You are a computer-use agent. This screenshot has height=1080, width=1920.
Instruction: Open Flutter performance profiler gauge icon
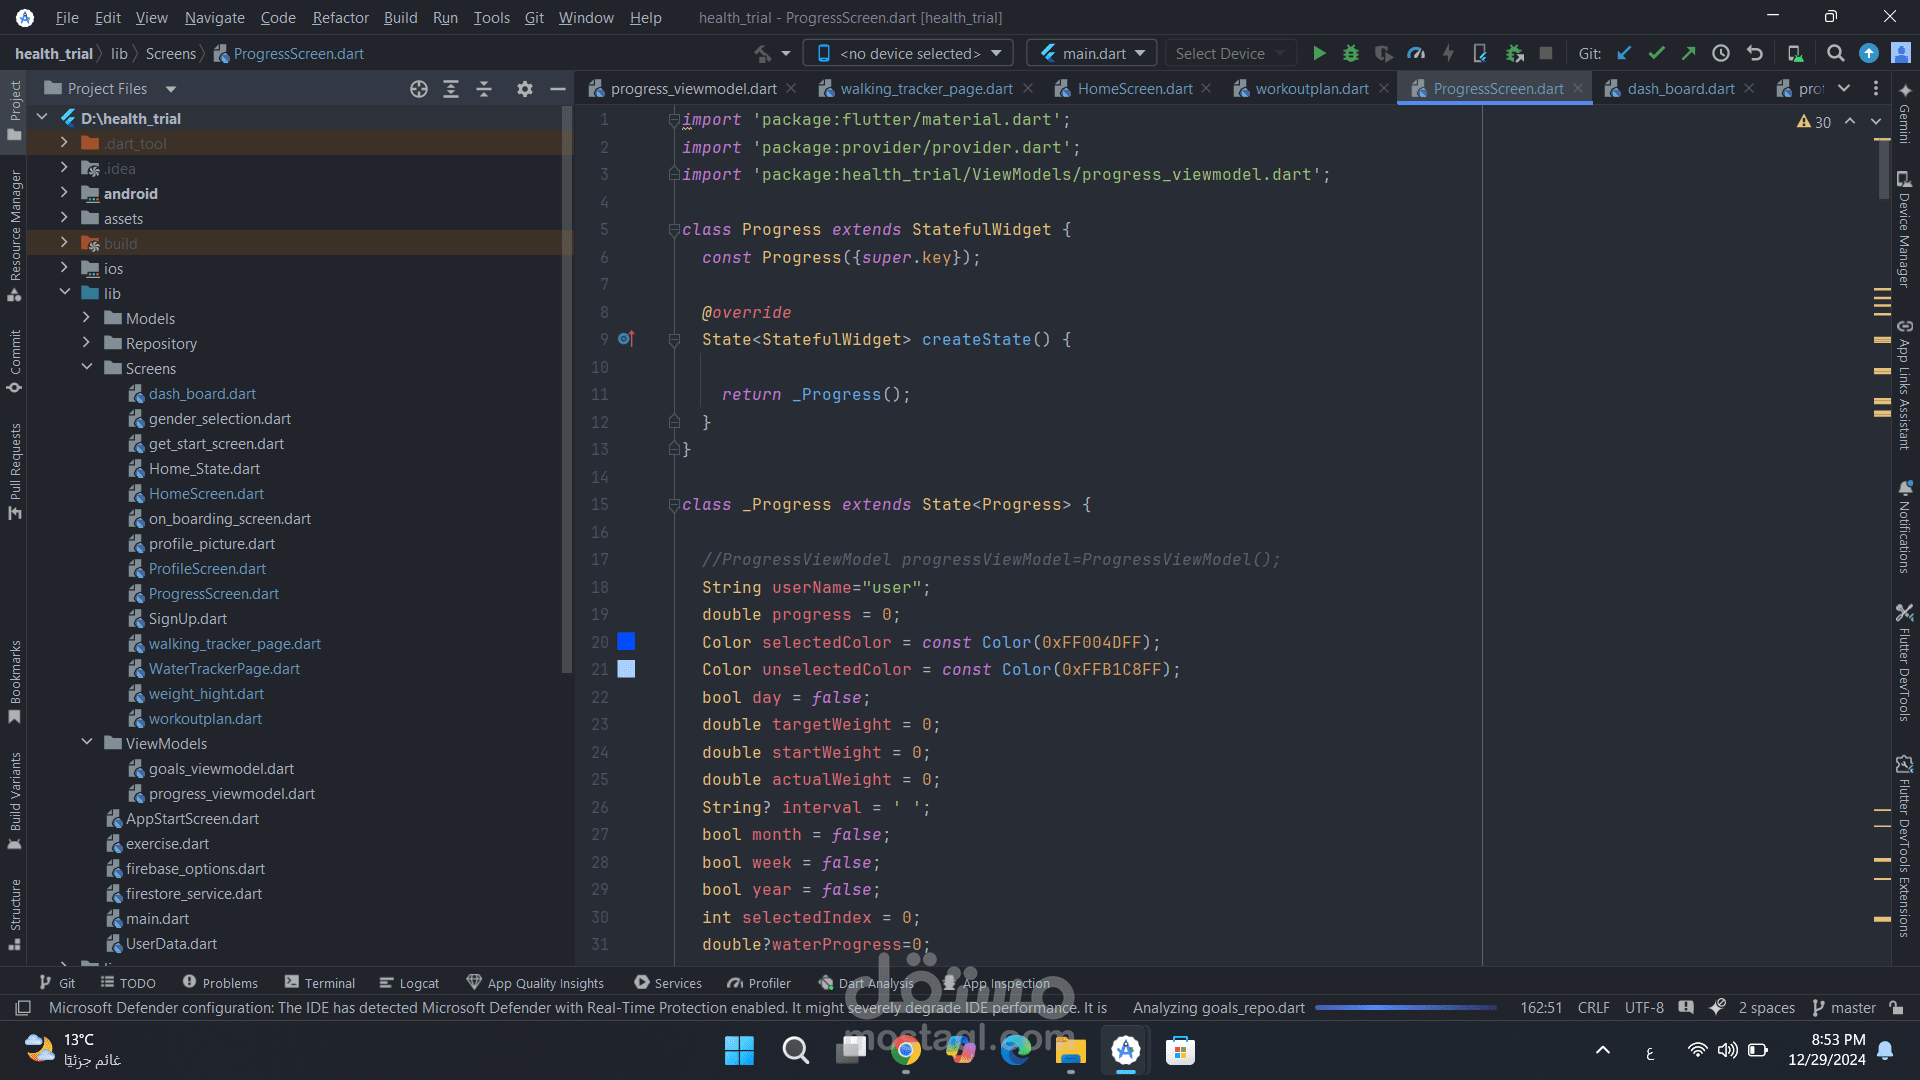(x=1416, y=53)
